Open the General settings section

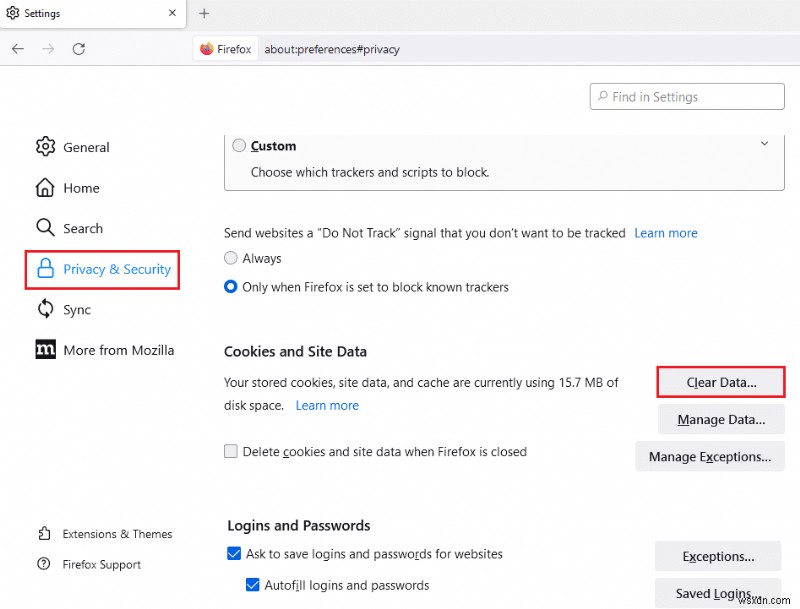pyautogui.click(x=85, y=147)
